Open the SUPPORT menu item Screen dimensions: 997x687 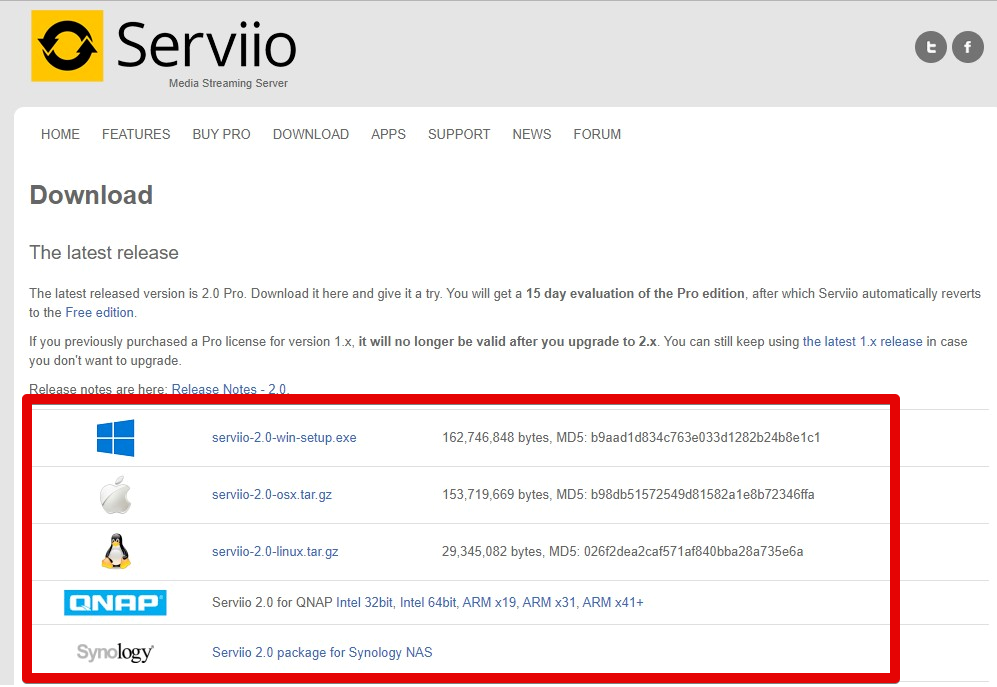[459, 134]
